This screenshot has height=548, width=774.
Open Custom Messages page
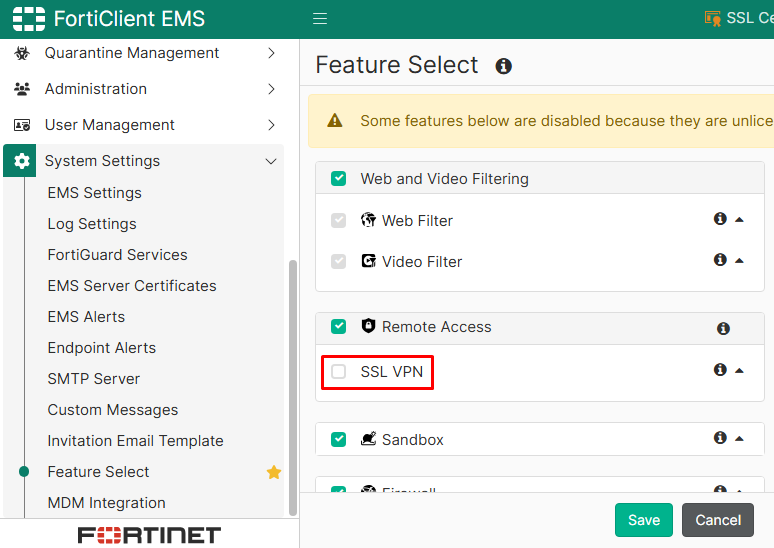tap(113, 410)
